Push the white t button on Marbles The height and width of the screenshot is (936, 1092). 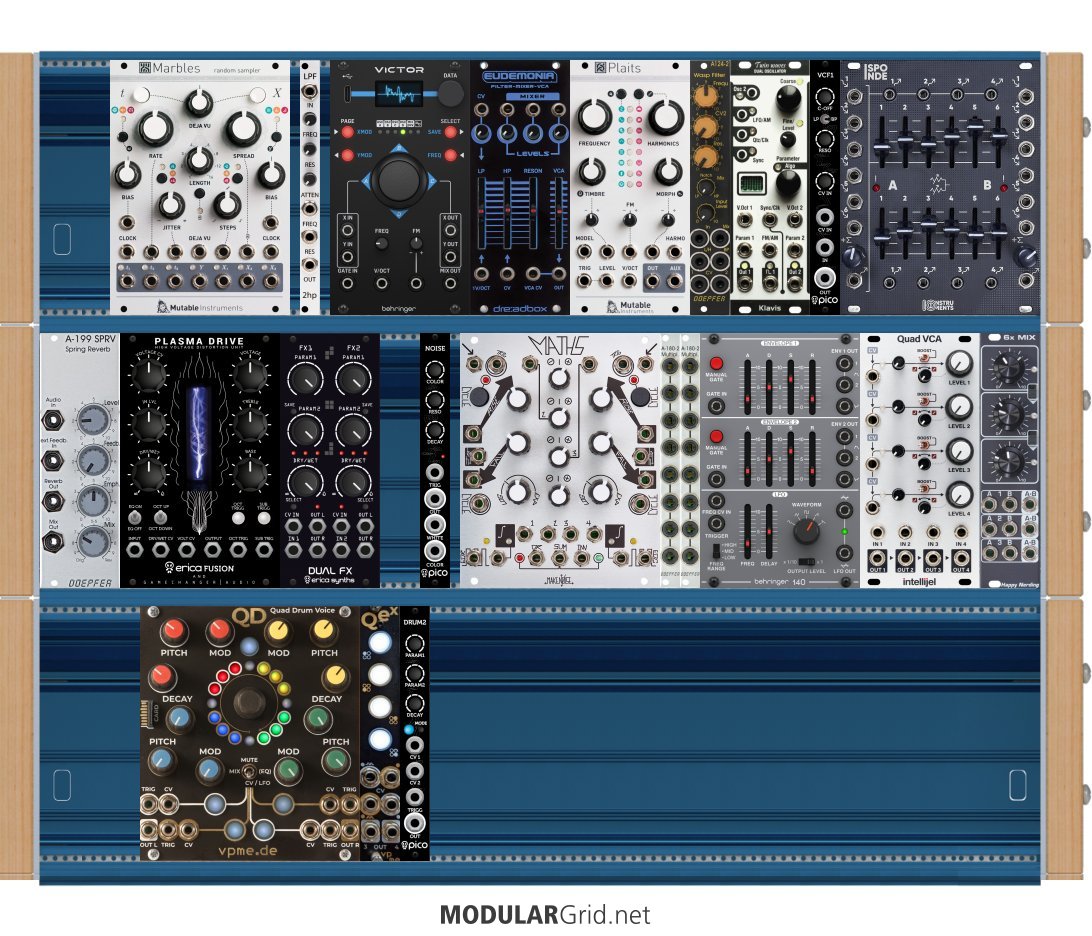pos(141,94)
